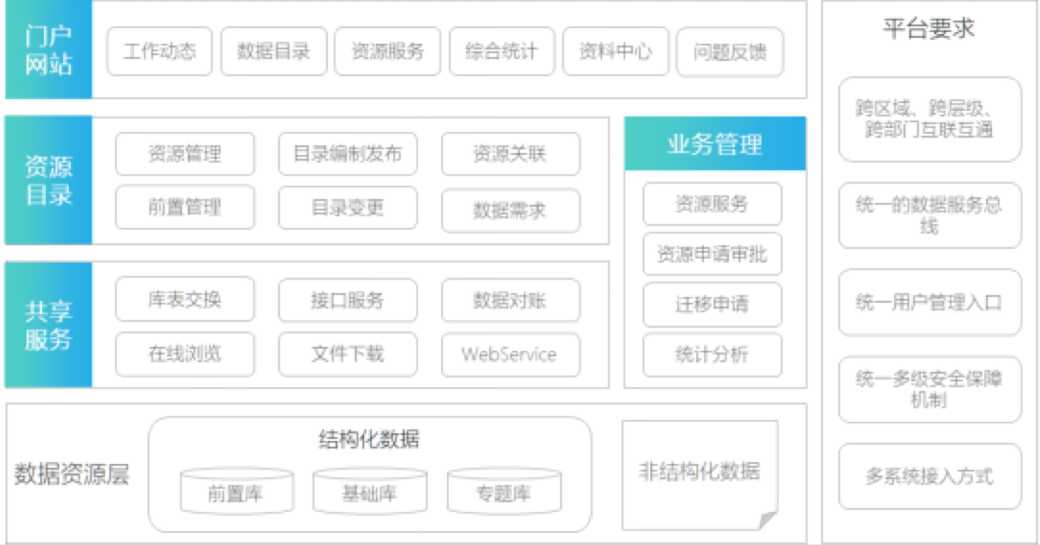Open 目录编制发布 box
Viewport: 1040px width, 545px height.
coord(348,154)
